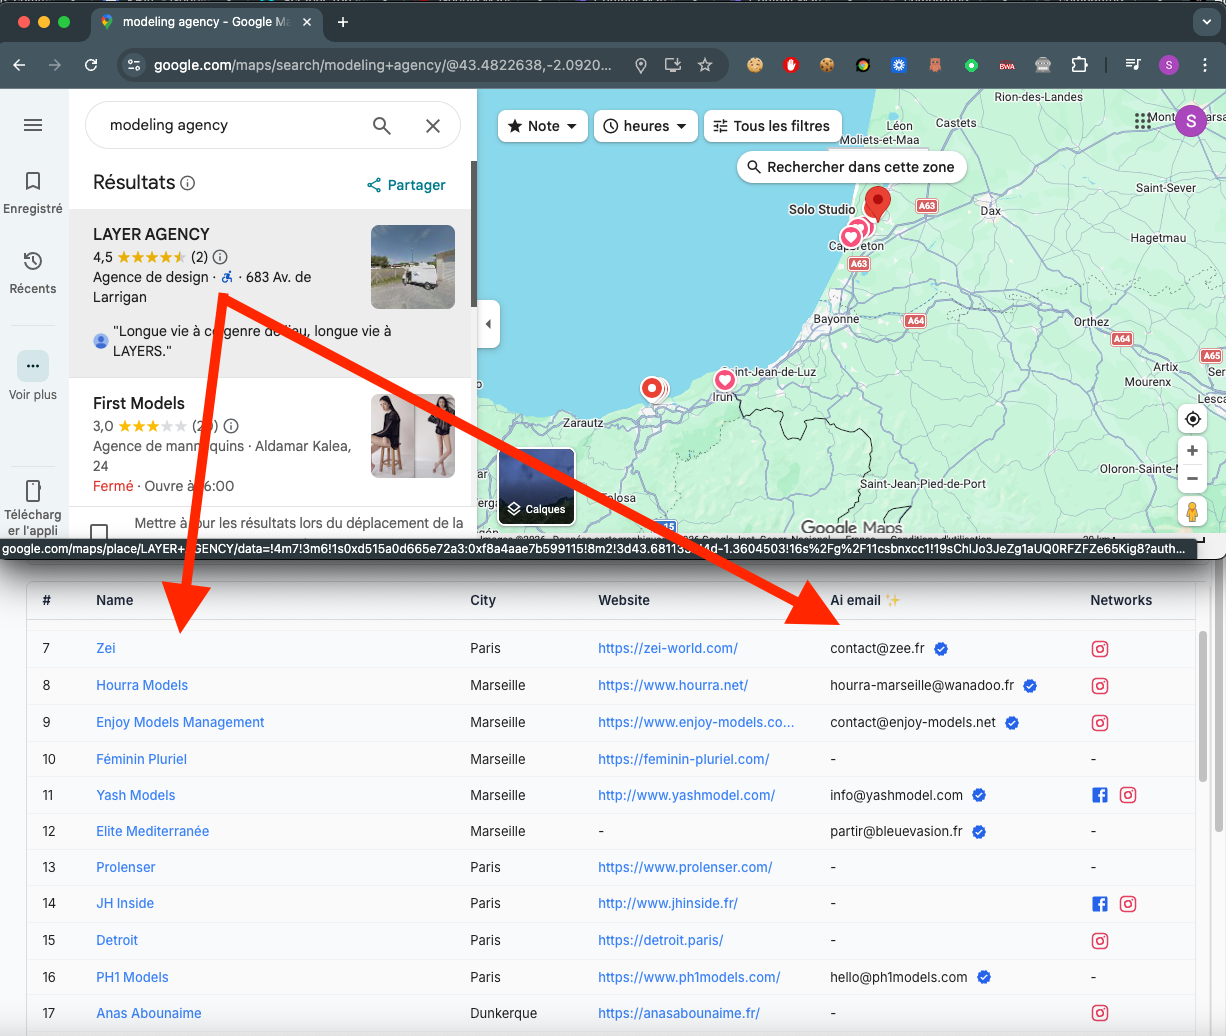
Task: Click the my-location recenter icon
Action: (1192, 419)
